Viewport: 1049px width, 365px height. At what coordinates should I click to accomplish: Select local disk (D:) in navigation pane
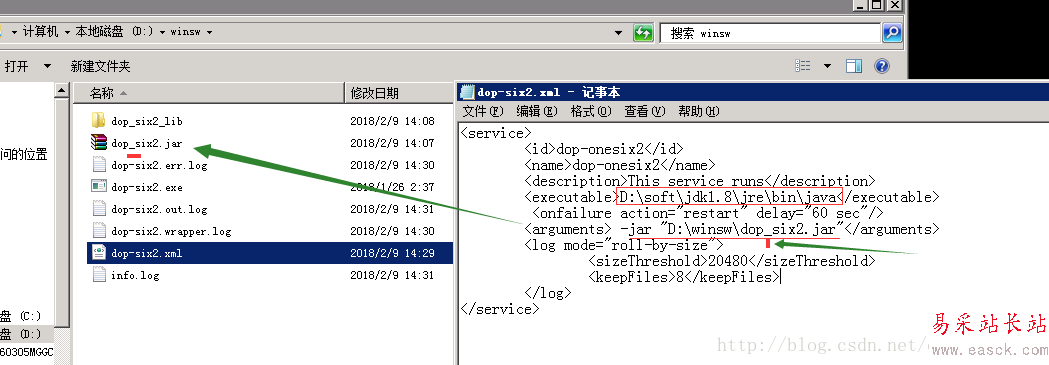pyautogui.click(x=21, y=334)
